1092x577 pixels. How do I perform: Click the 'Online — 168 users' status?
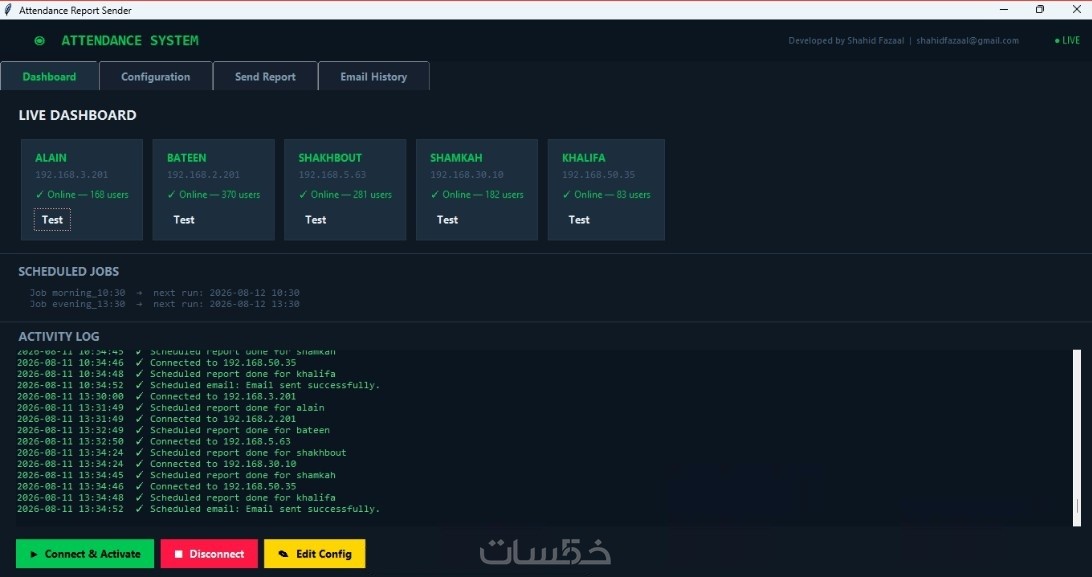point(82,195)
